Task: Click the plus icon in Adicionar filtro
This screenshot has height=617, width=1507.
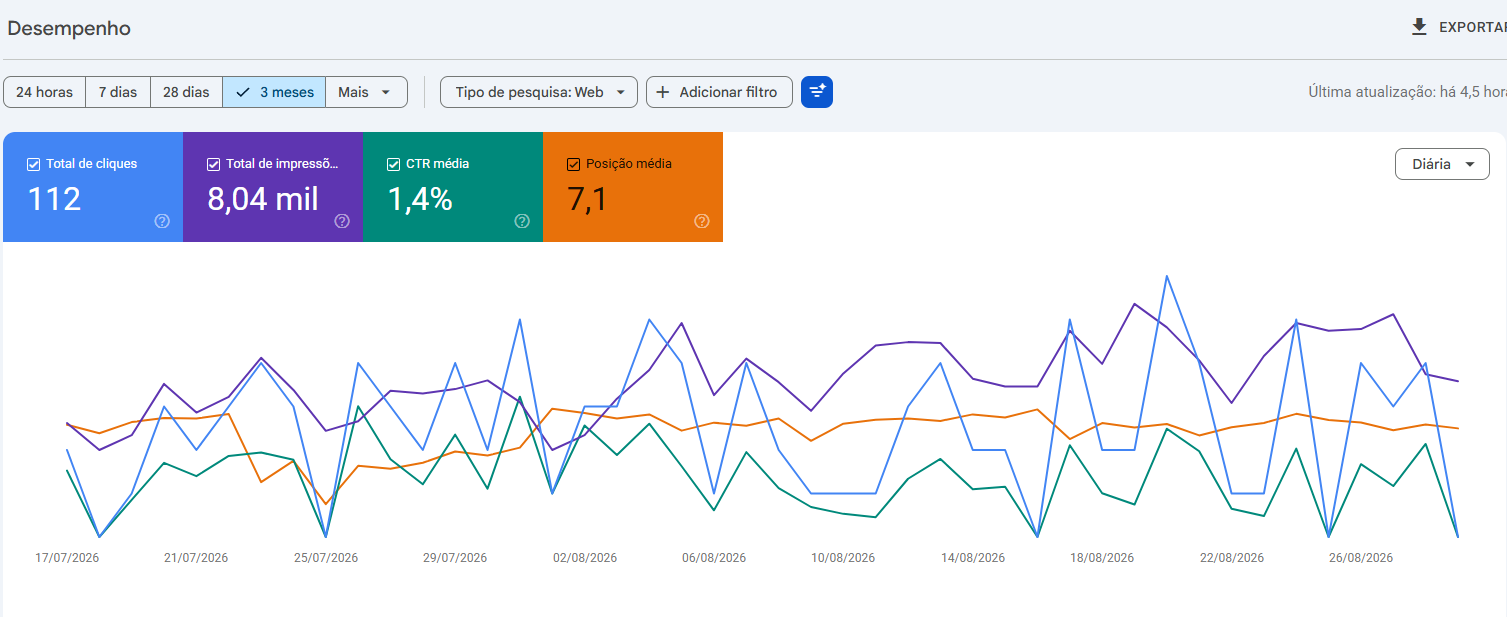Action: tap(662, 92)
